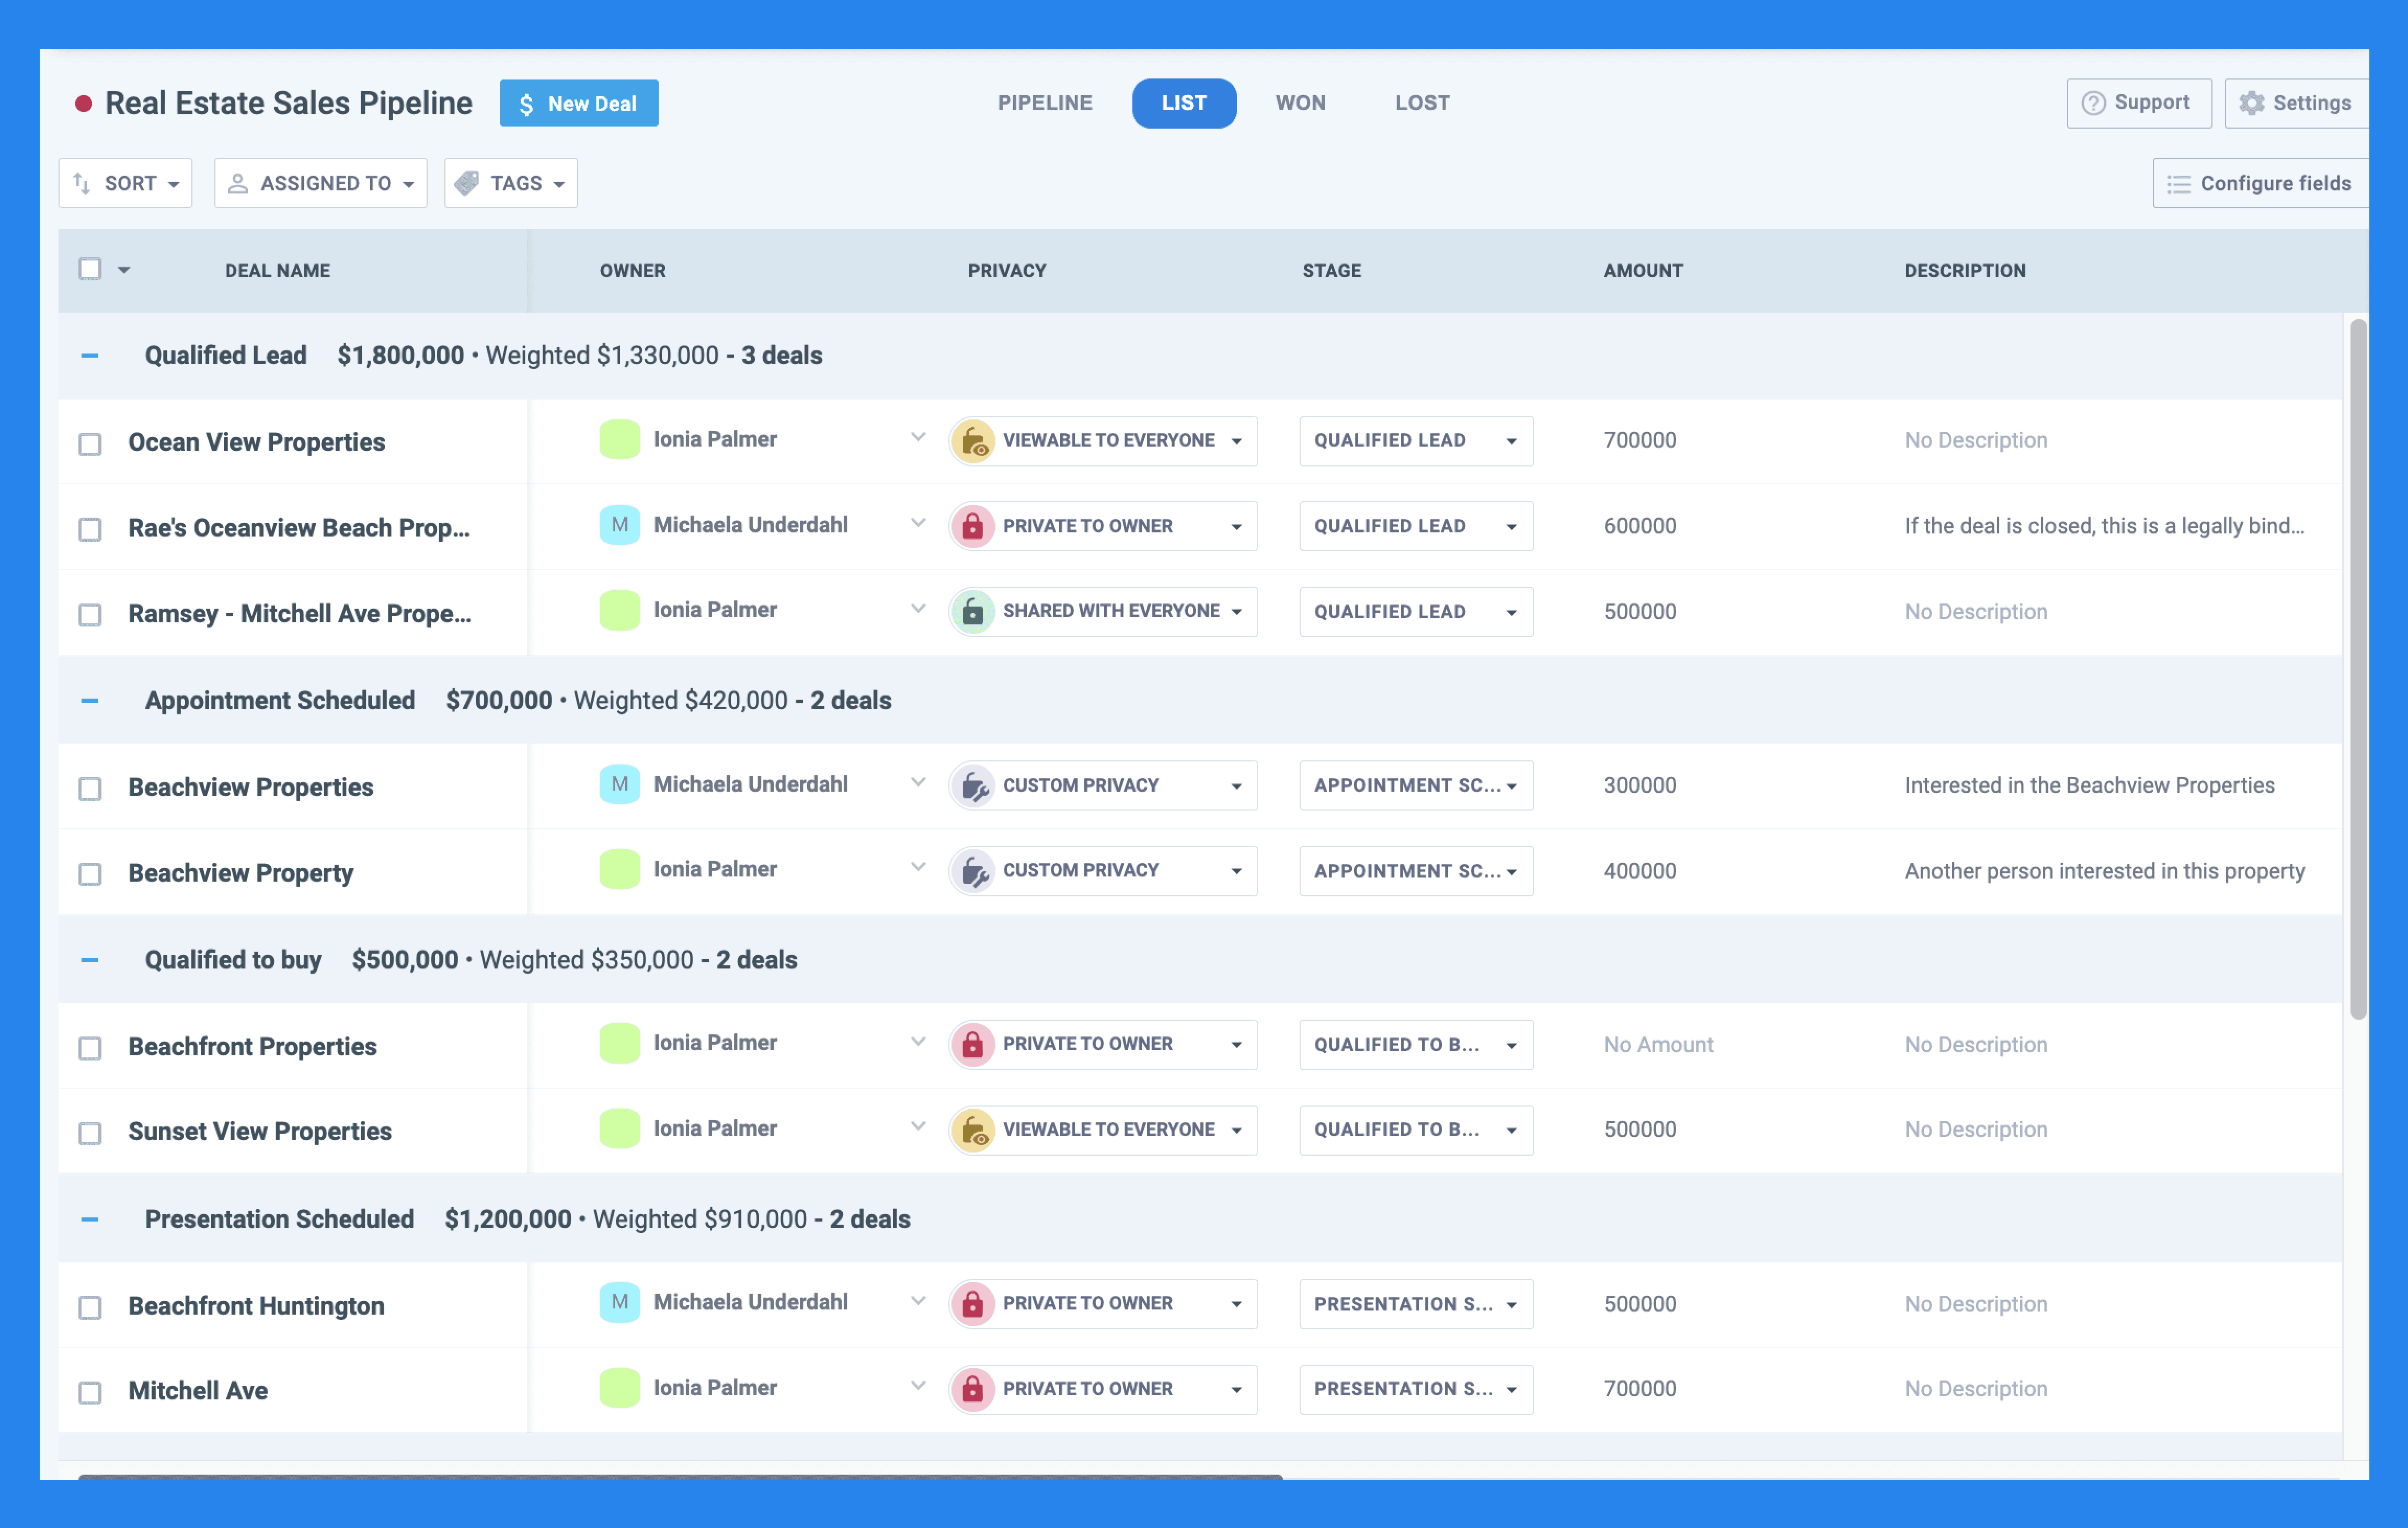The image size is (2408, 1528).
Task: Collapse the Qualified Lead group
Action: pos(90,356)
